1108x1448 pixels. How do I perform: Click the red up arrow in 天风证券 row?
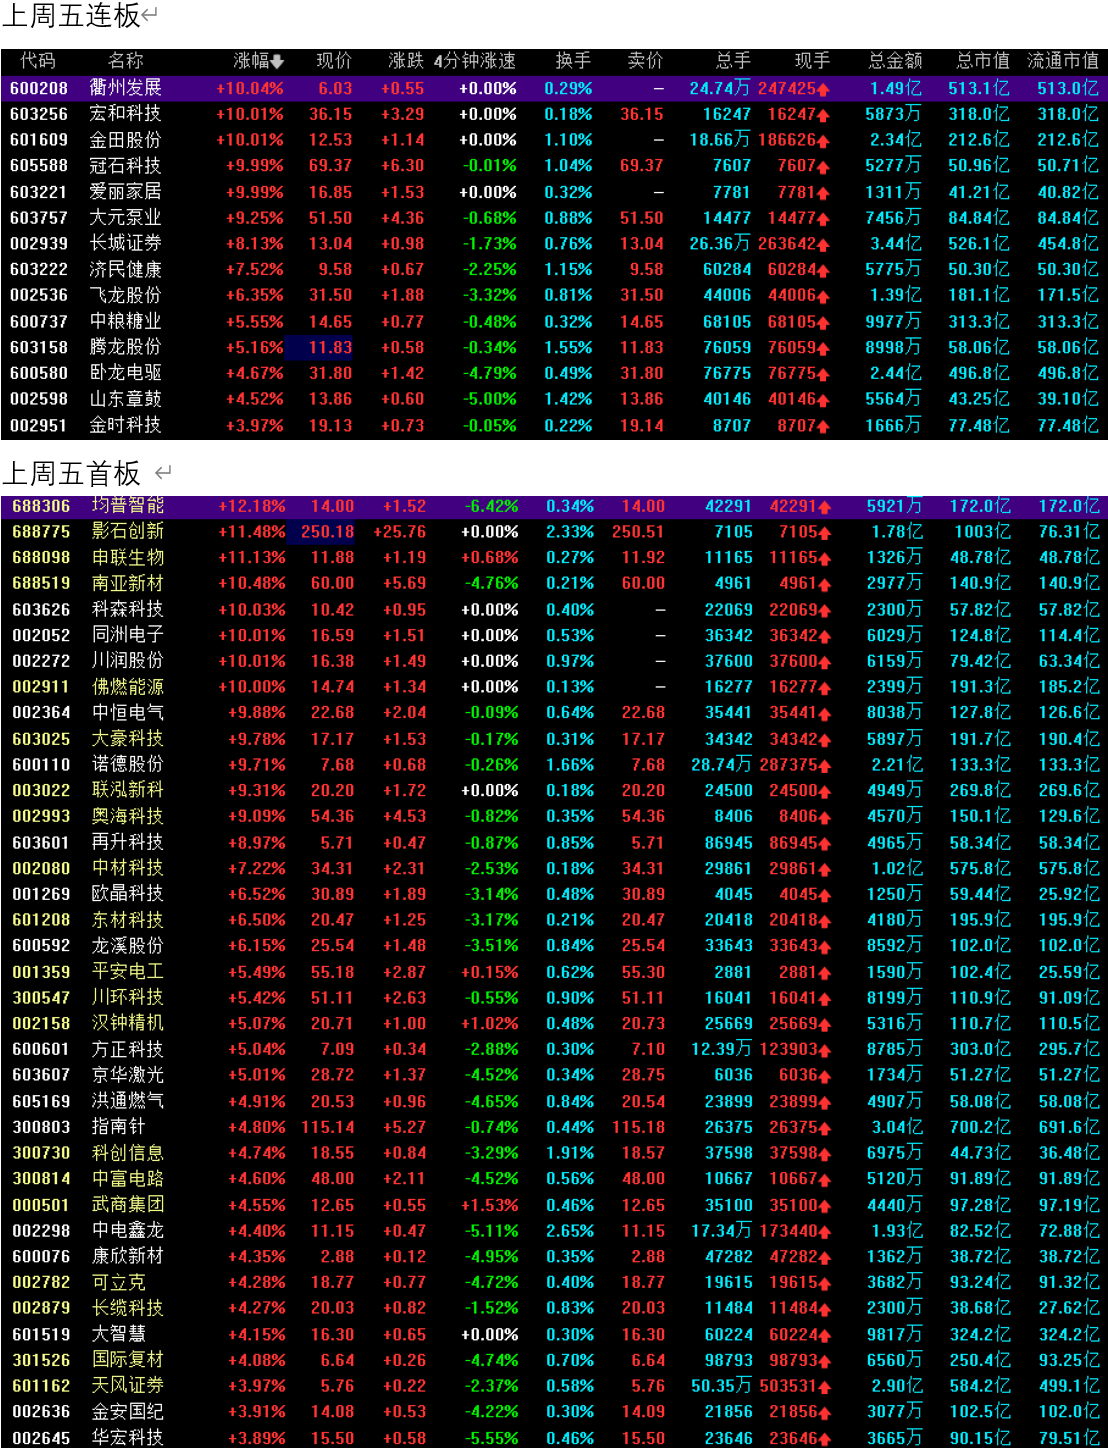(825, 1386)
